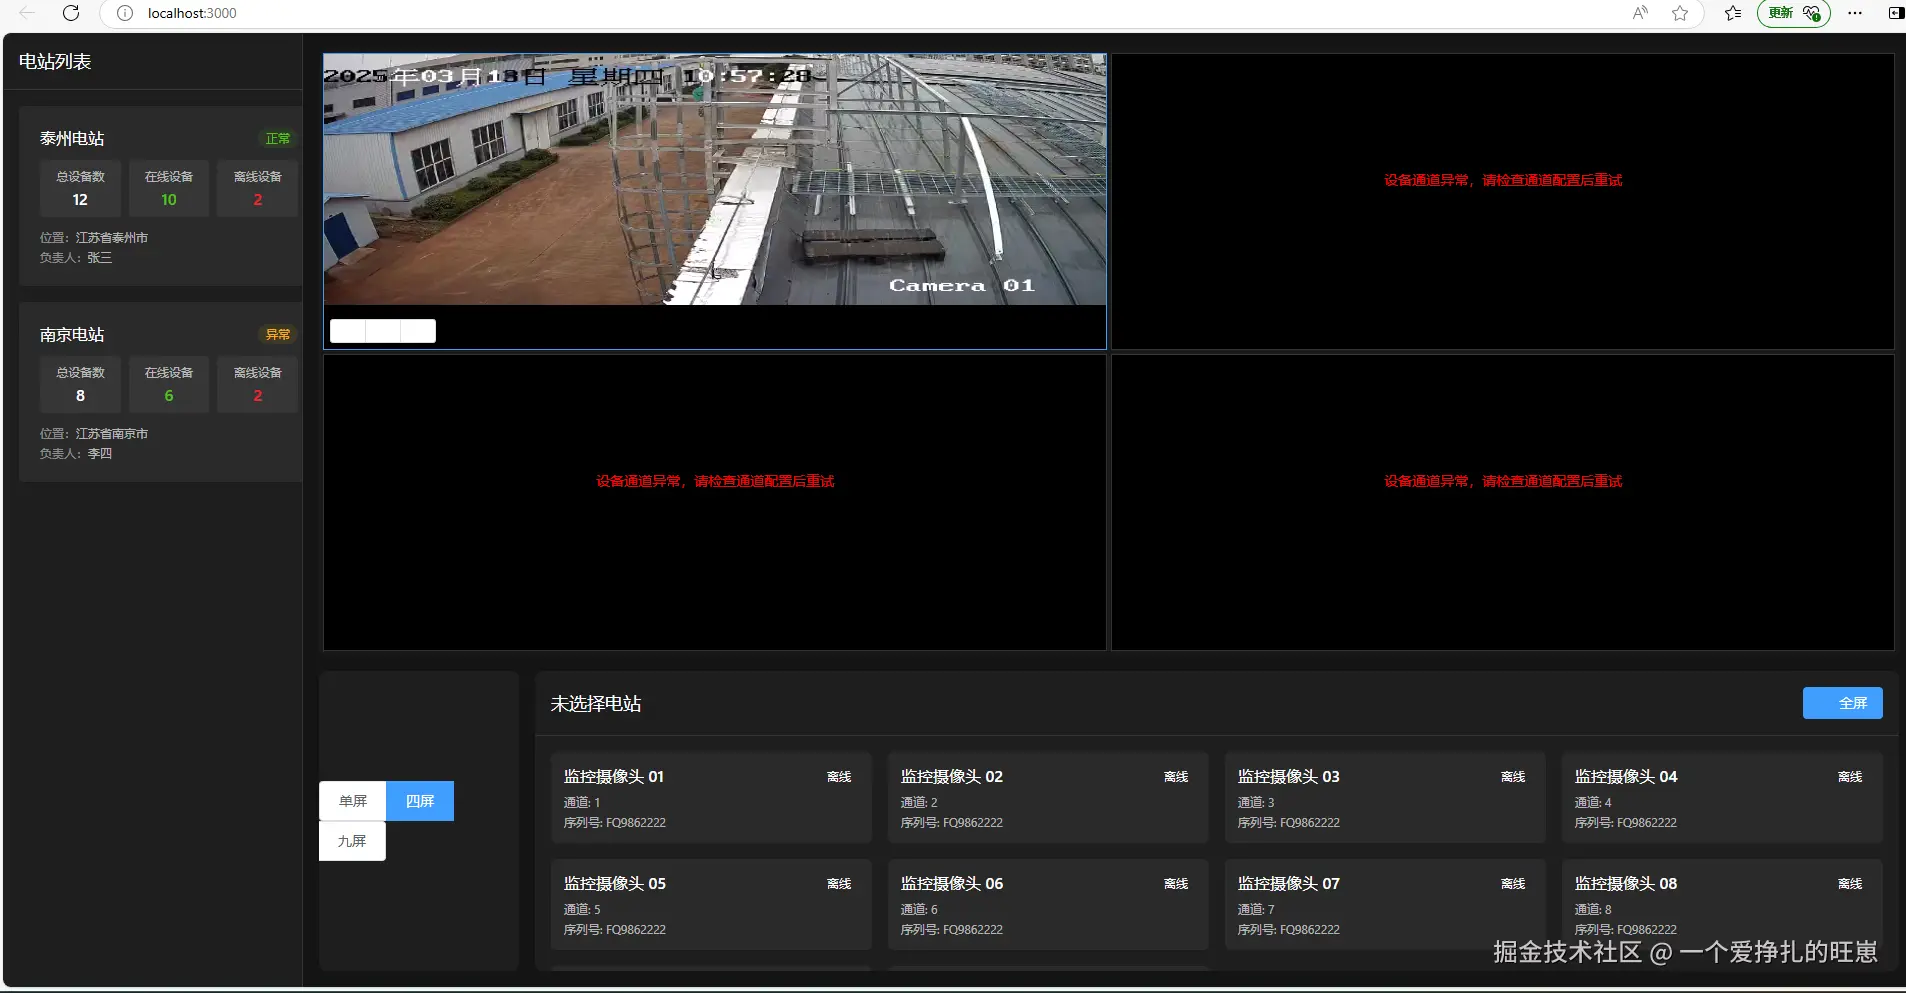Viewport: 1906px width, 993px height.
Task: Click 泰州电站's 离线设备 2 box
Action: [258, 188]
